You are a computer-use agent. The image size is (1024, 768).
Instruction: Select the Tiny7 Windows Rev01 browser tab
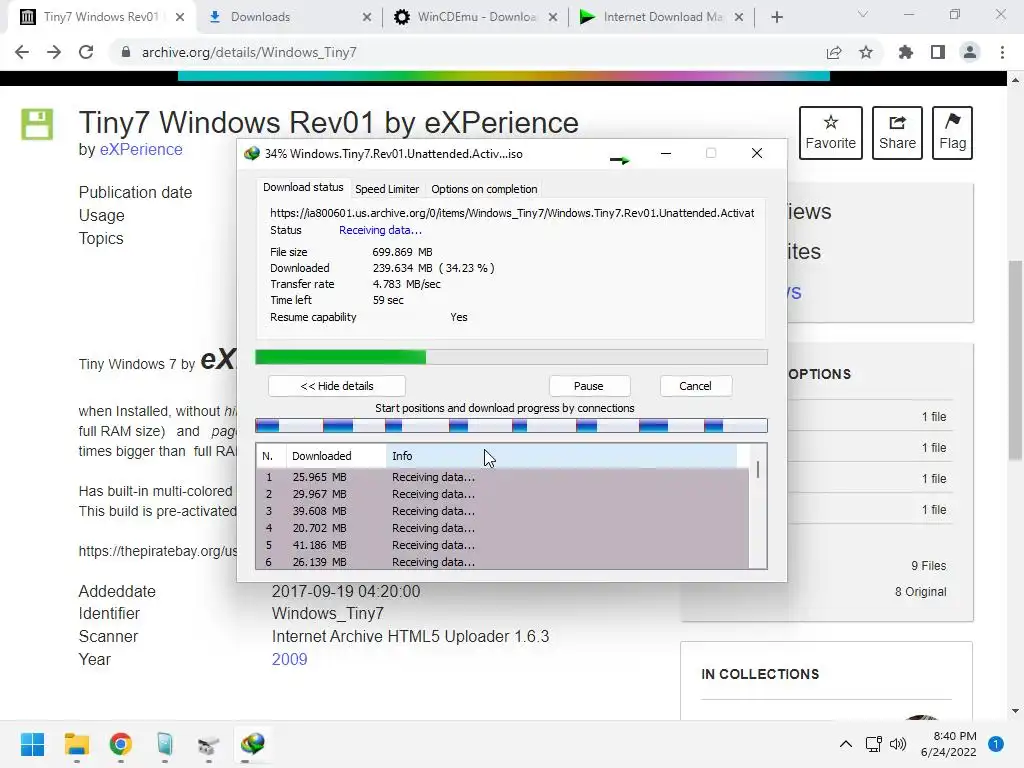(x=101, y=17)
